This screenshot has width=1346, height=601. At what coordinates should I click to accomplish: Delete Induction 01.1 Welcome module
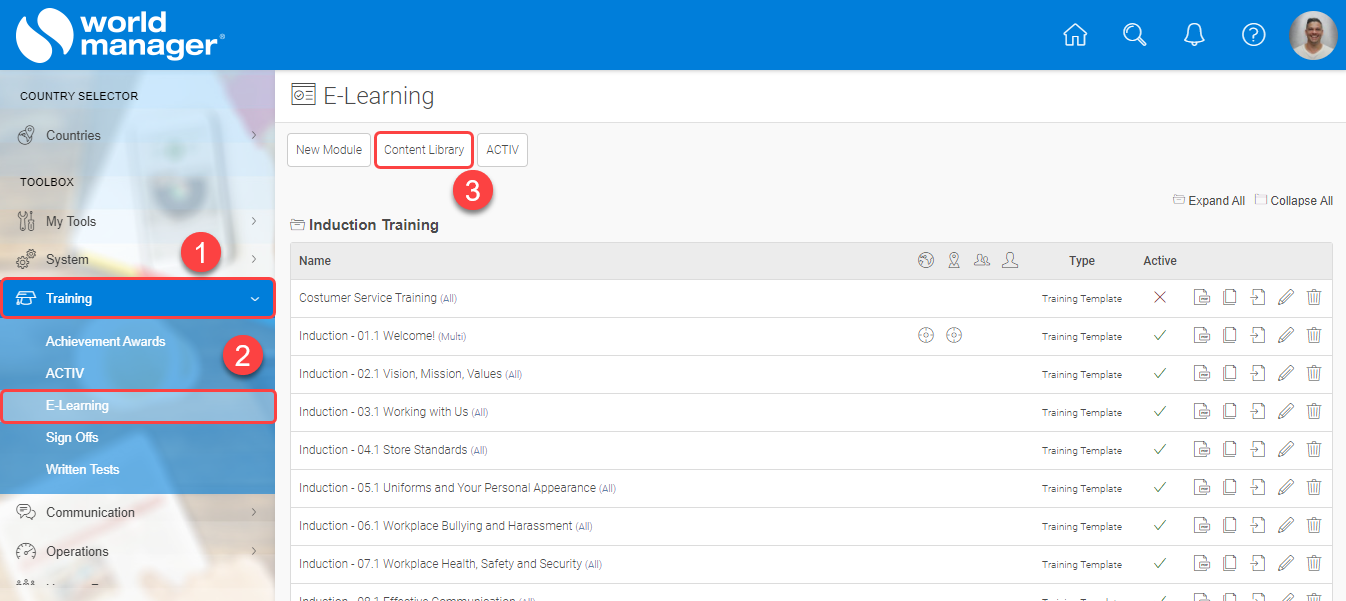coord(1314,335)
